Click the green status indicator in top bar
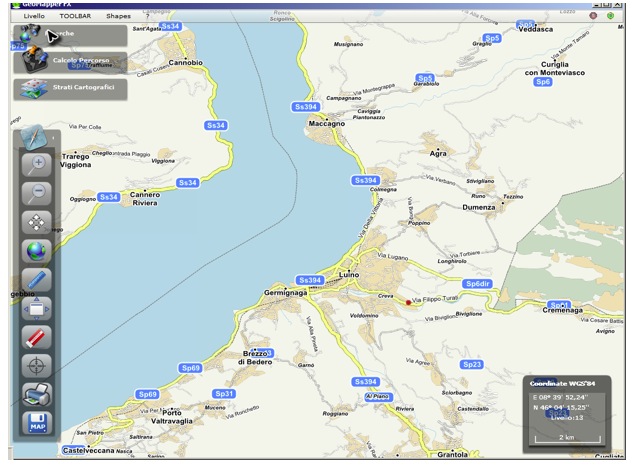Image resolution: width=637 pixels, height=468 pixels. [x=610, y=16]
